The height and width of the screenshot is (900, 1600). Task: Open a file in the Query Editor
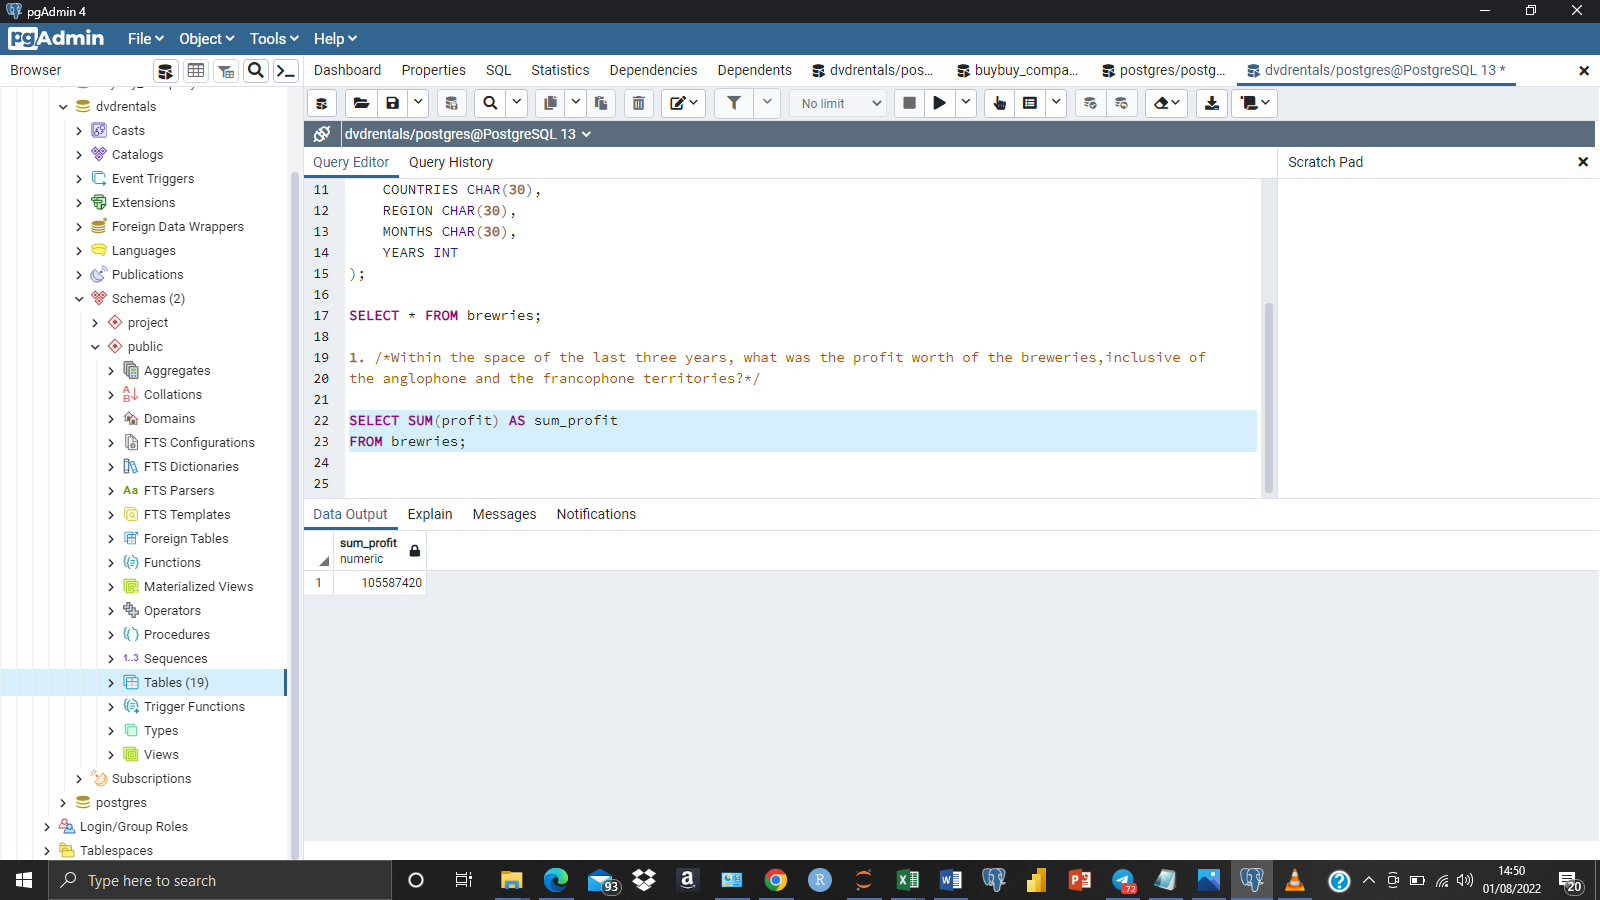pos(362,103)
